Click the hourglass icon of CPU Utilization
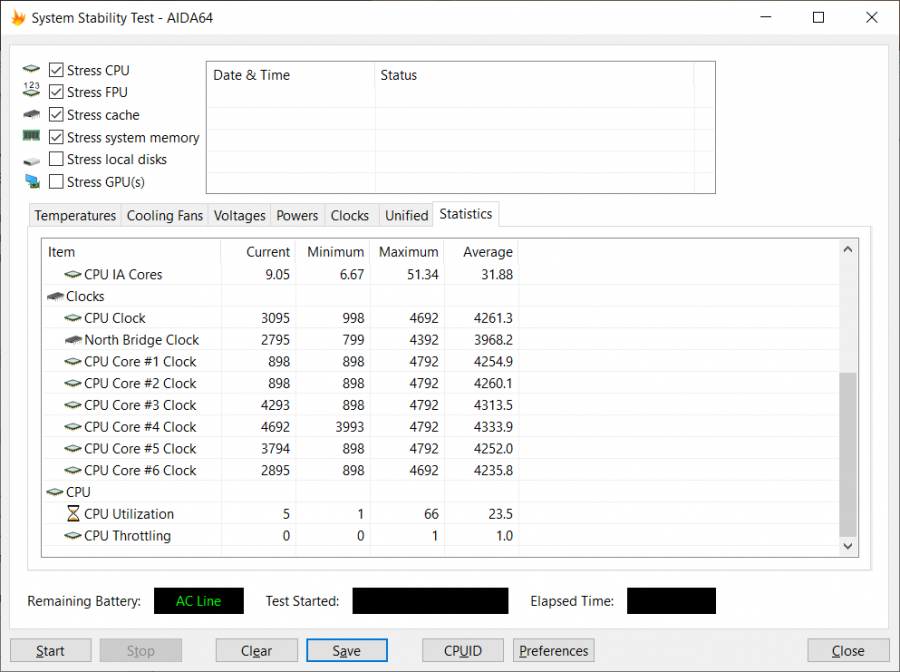The width and height of the screenshot is (900, 672). coord(73,514)
